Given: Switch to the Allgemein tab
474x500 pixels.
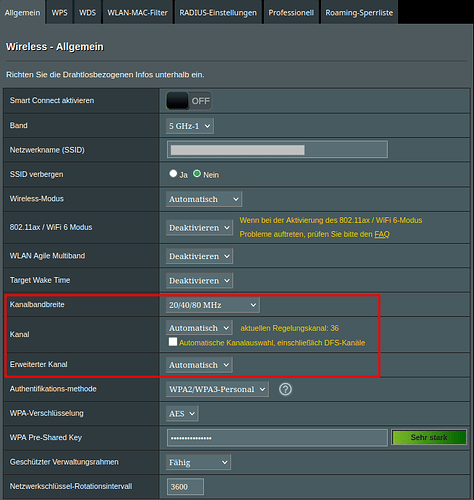Looking at the screenshot, I should 22,13.
